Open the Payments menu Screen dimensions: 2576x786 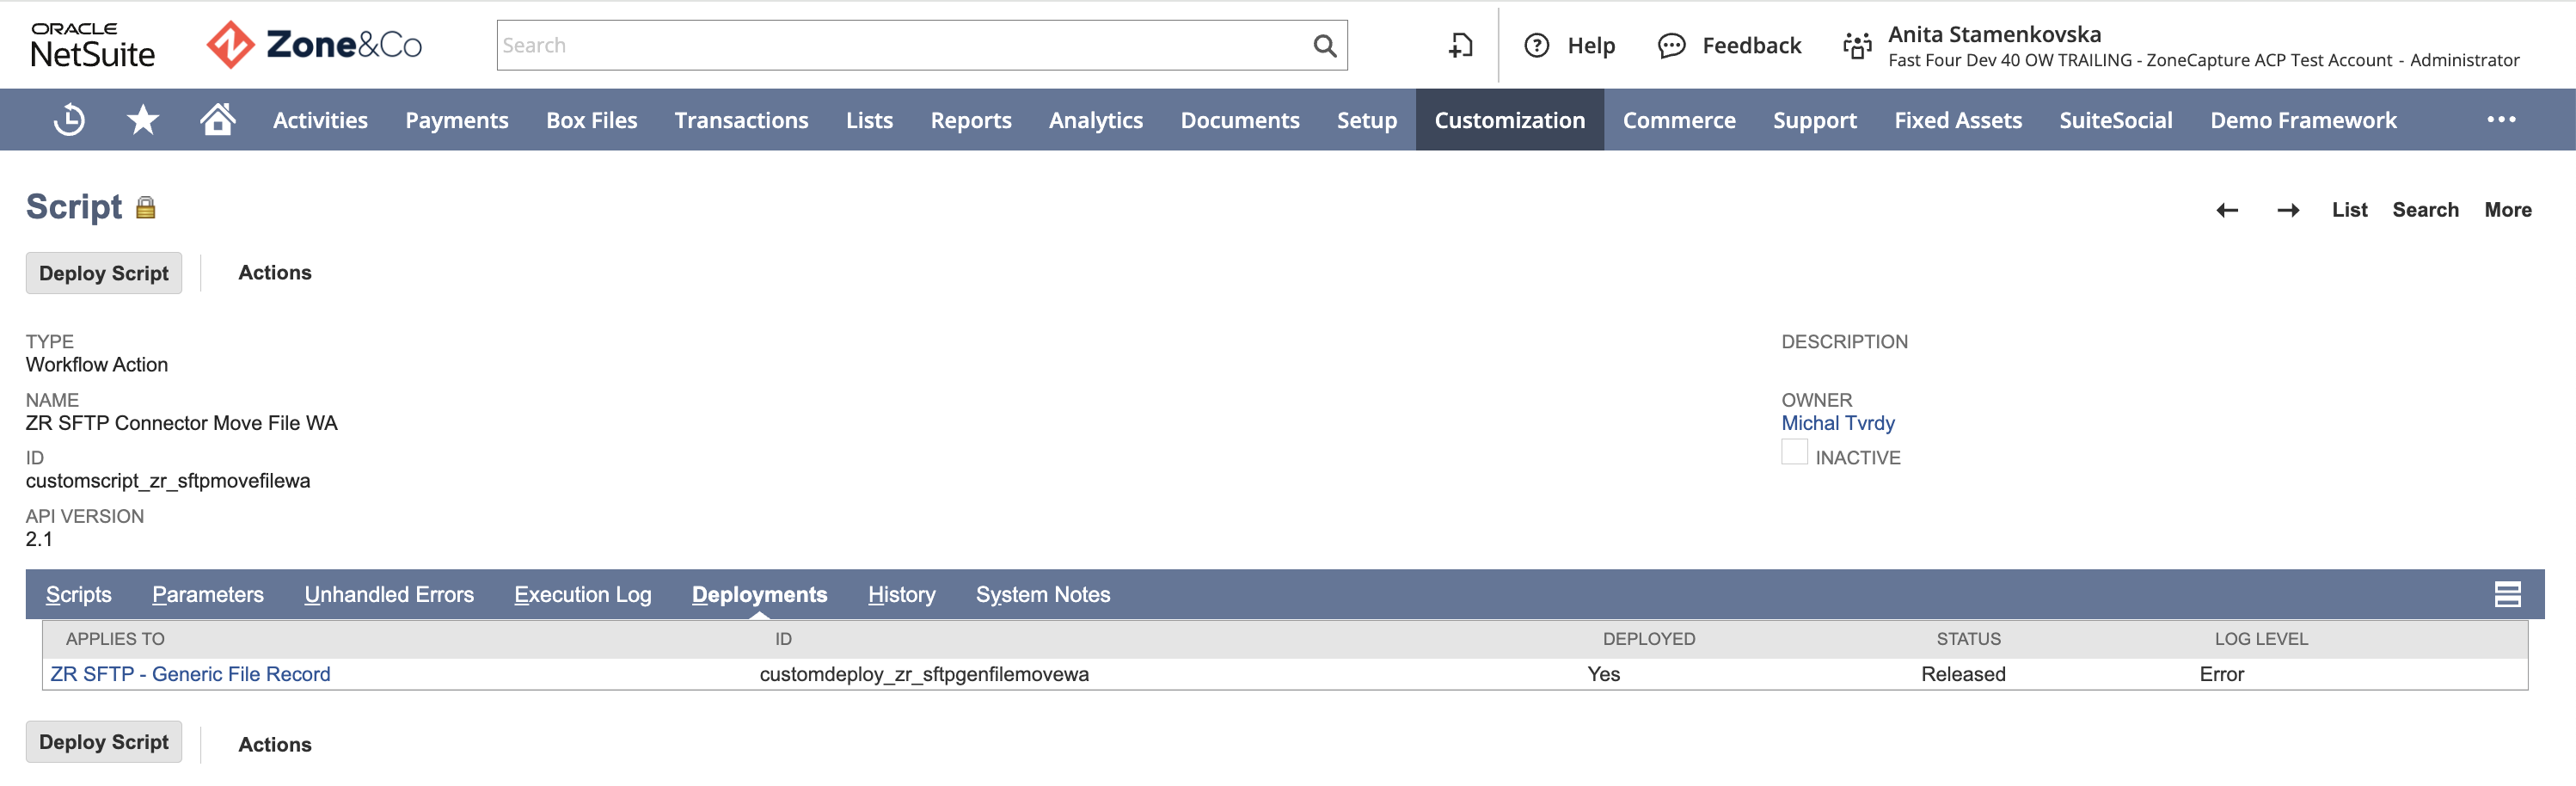point(457,120)
